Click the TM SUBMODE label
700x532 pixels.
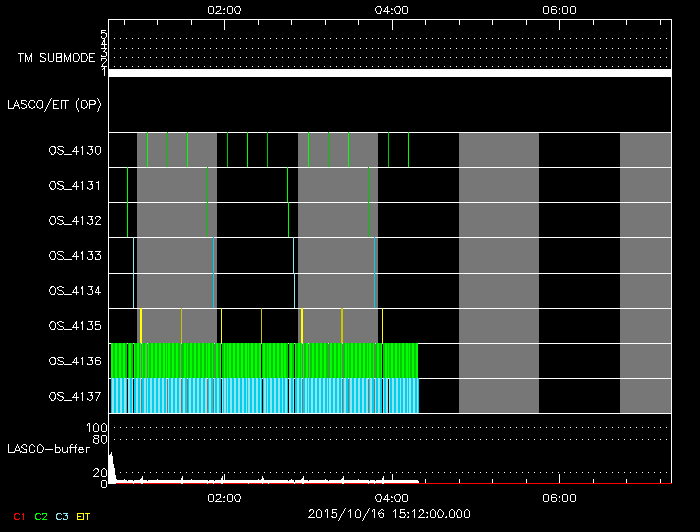click(x=56, y=58)
